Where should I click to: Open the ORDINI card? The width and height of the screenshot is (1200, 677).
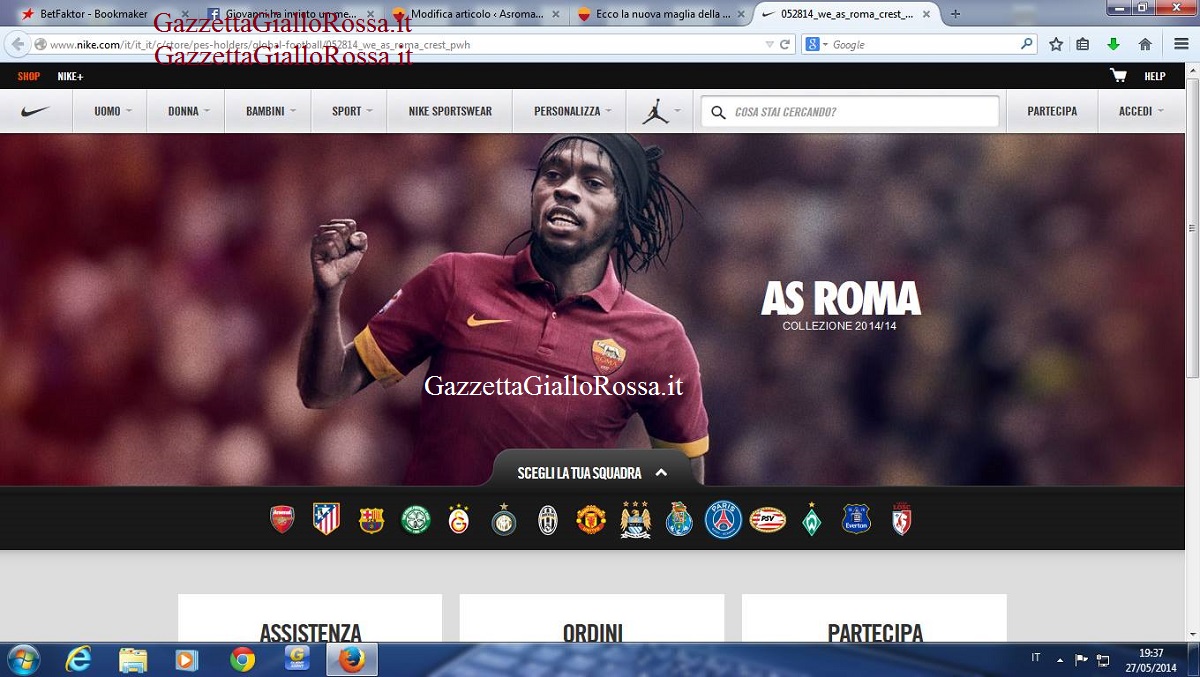pos(592,618)
